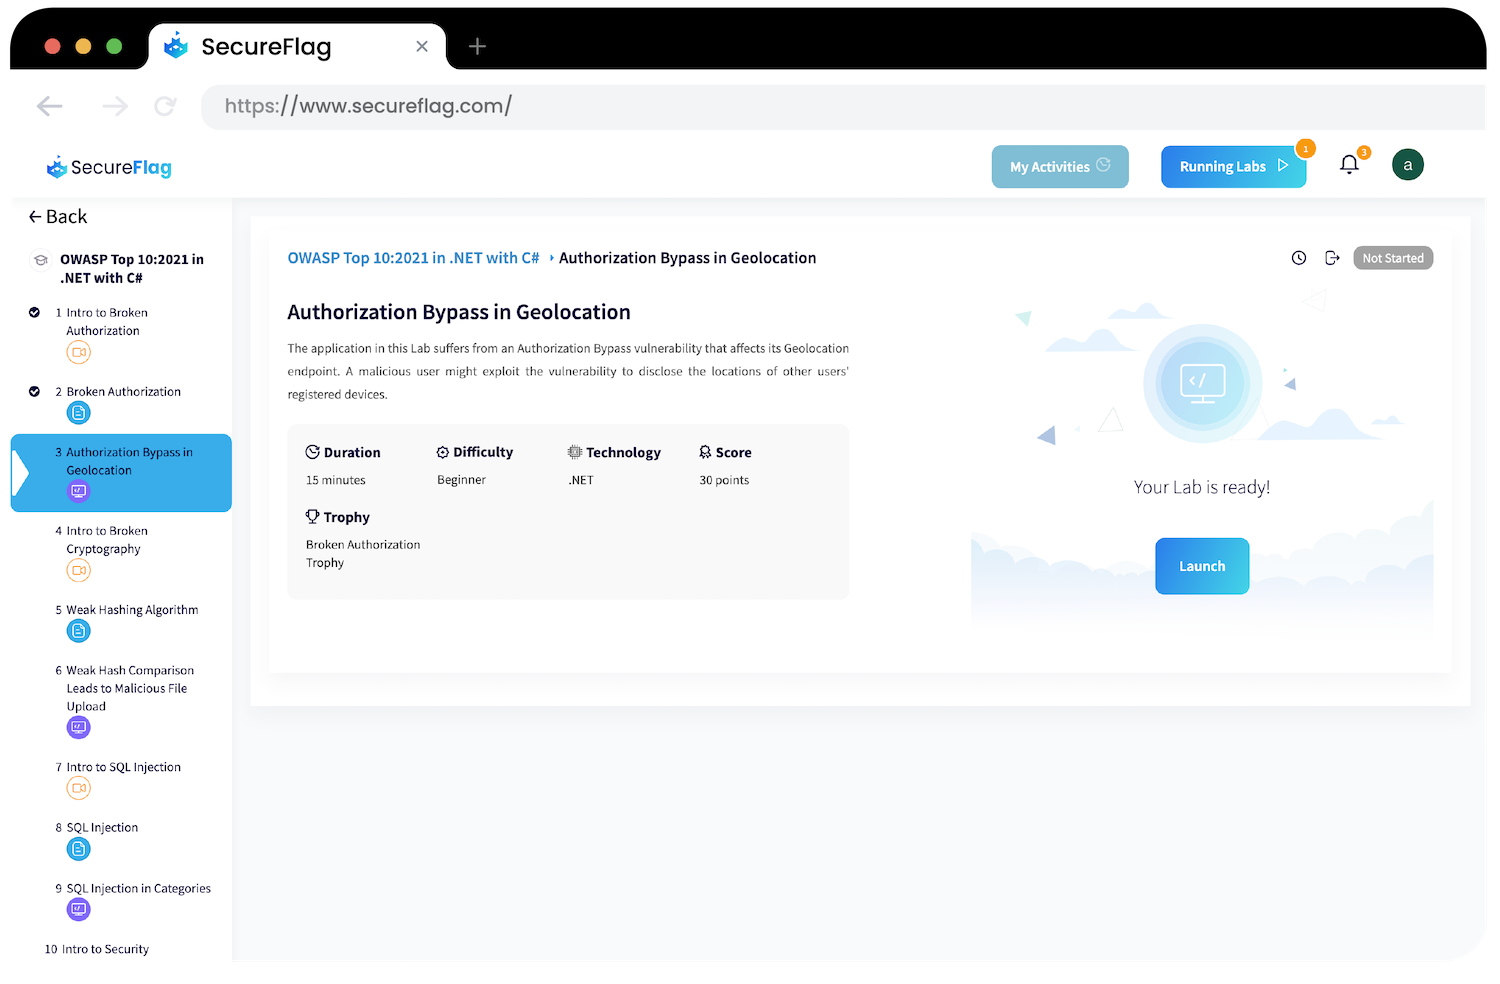Click the Duration clock icon
The image size is (1500, 984).
pyautogui.click(x=313, y=452)
